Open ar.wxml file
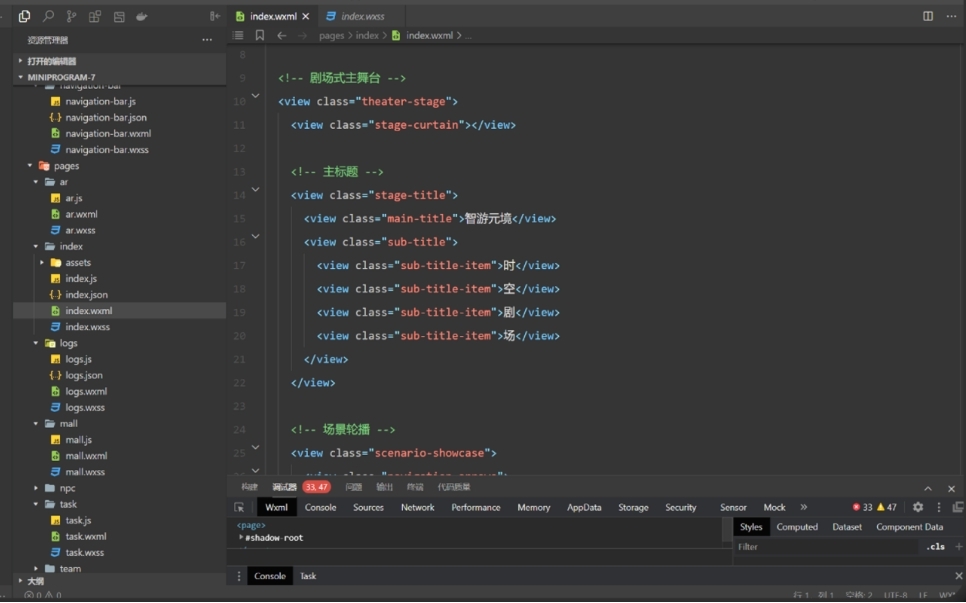The height and width of the screenshot is (603, 966). [x=81, y=214]
